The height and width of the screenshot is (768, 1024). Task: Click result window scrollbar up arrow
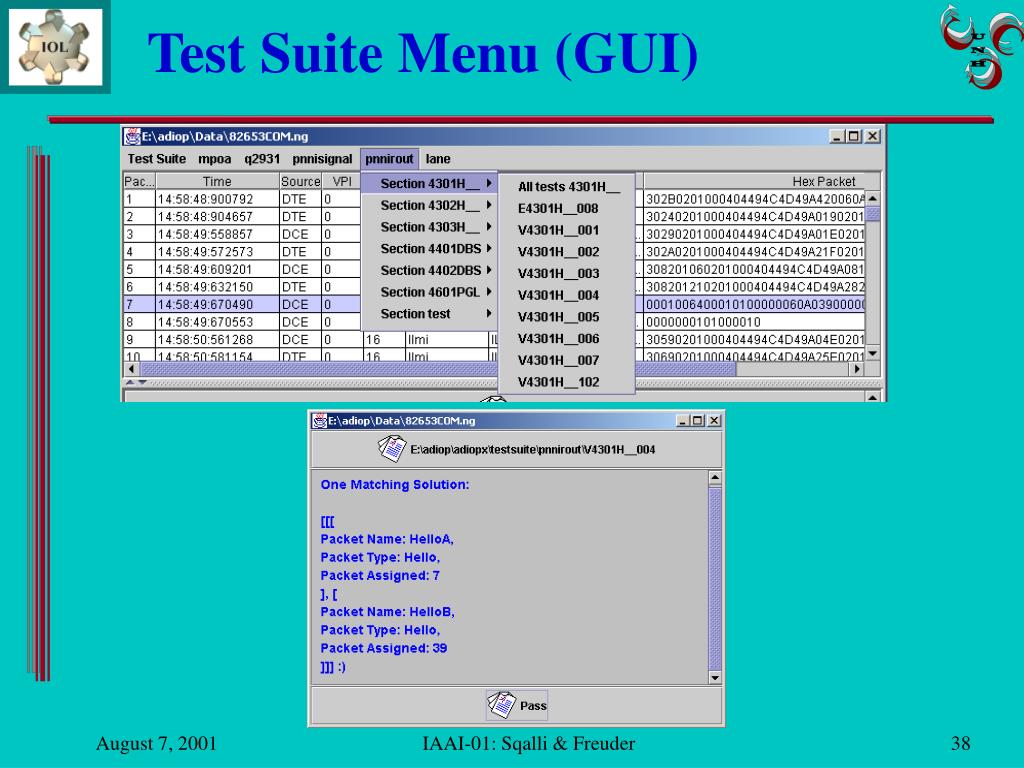click(714, 479)
